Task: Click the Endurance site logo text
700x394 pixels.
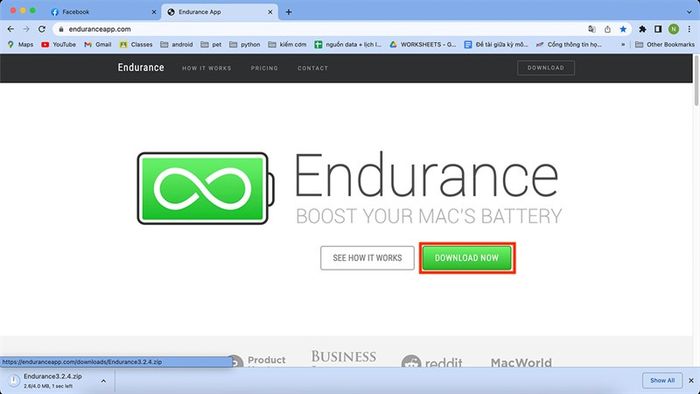Action: coord(141,67)
